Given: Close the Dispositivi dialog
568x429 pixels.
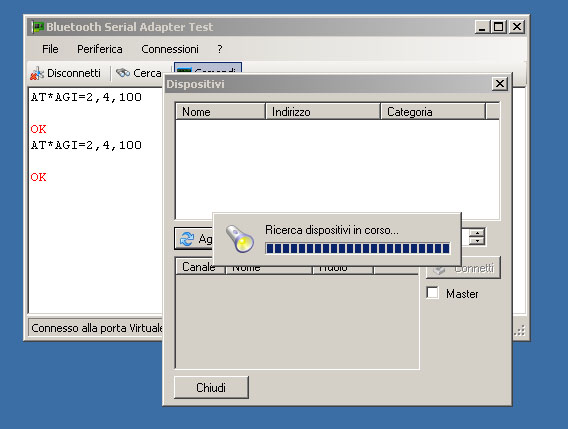Looking at the screenshot, I should [500, 84].
